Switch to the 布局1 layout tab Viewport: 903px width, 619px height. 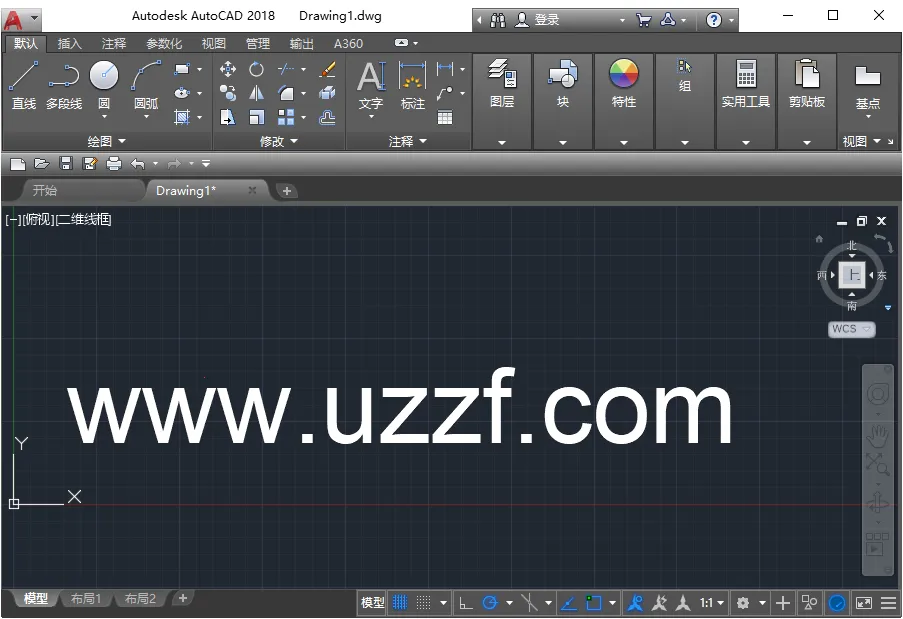pos(86,599)
